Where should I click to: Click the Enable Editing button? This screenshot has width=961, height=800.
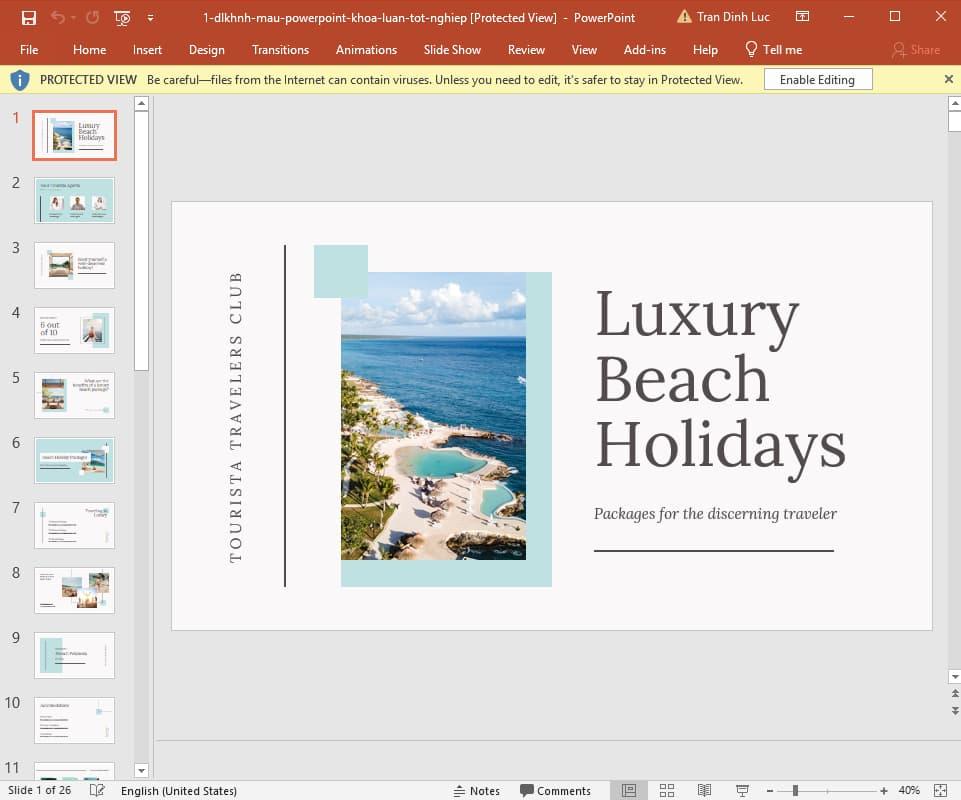[817, 80]
